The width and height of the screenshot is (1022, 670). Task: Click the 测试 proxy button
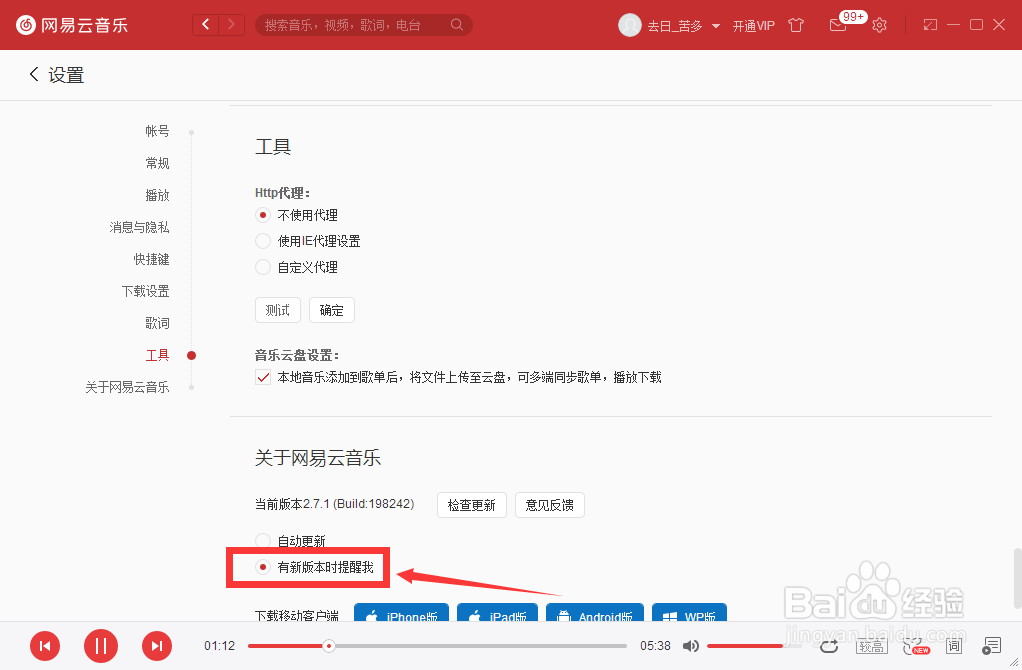(x=278, y=310)
